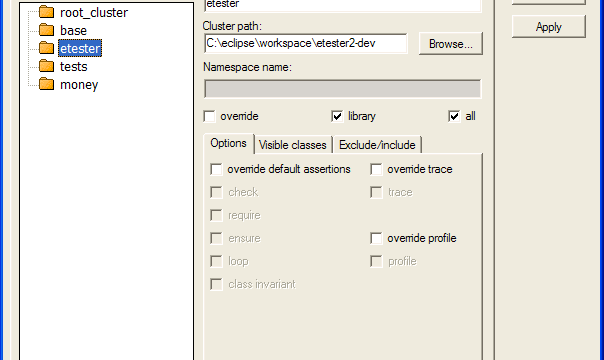Click the Browse... button

click(451, 44)
